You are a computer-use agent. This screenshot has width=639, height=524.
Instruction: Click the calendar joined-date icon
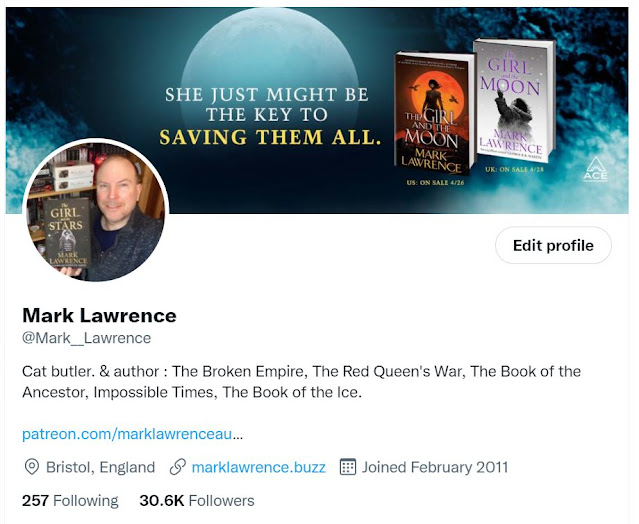348,467
